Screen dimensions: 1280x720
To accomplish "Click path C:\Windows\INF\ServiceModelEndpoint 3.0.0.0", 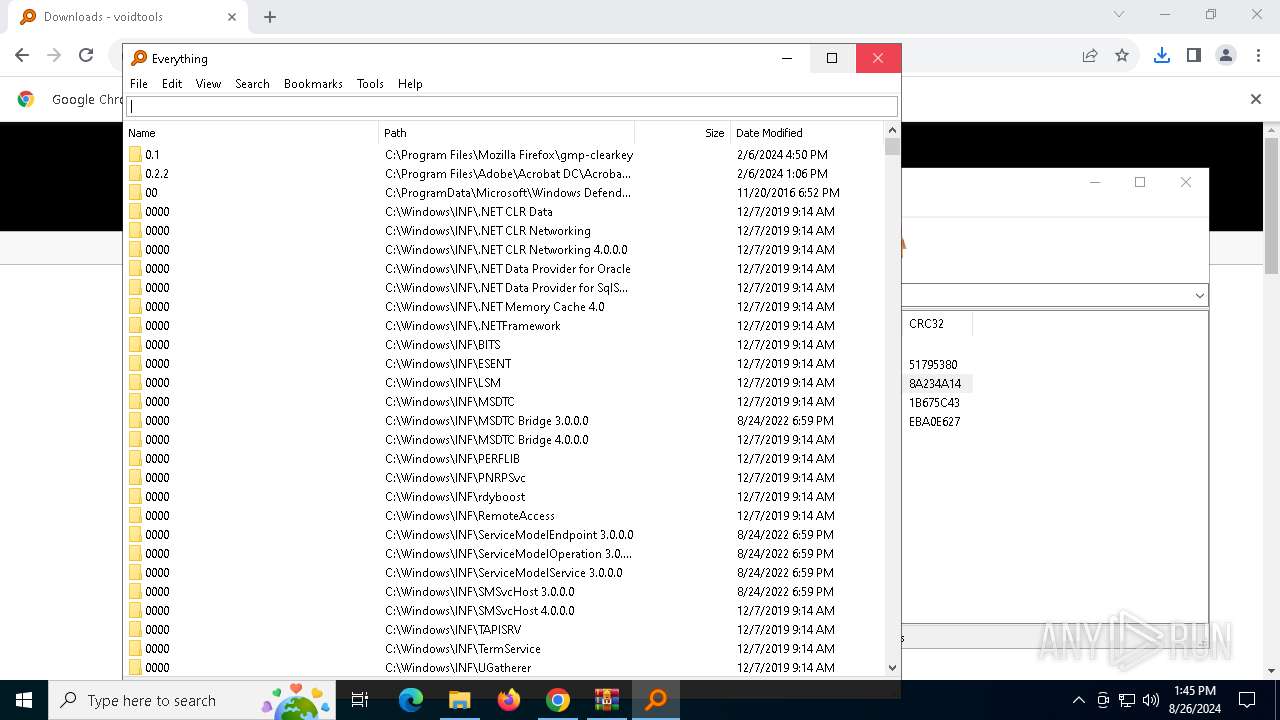I will [x=509, y=535].
